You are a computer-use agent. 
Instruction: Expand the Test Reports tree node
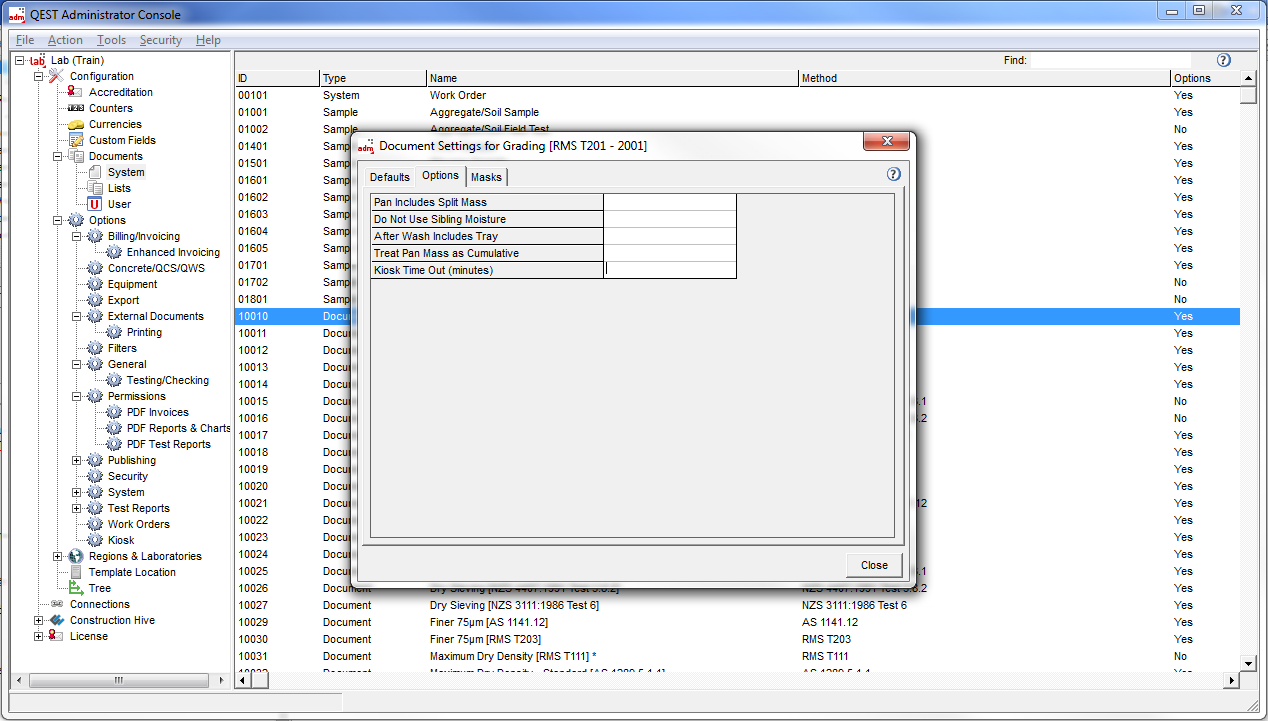(x=77, y=508)
